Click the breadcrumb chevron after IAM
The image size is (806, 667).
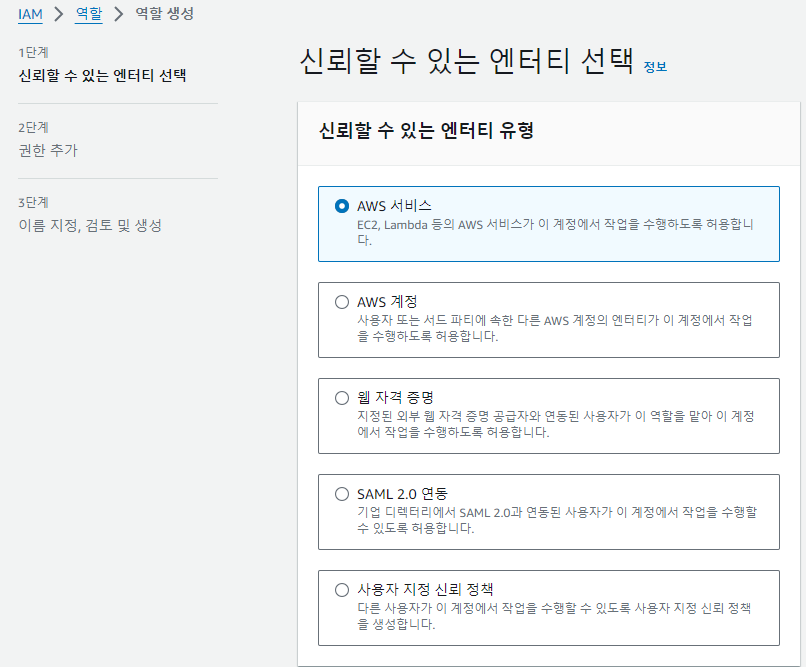[x=59, y=14]
